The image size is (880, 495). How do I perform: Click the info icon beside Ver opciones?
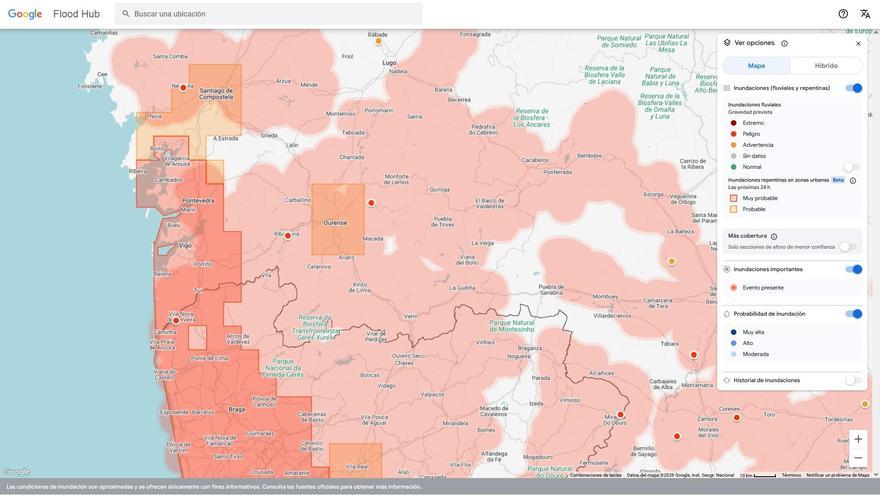coord(784,43)
